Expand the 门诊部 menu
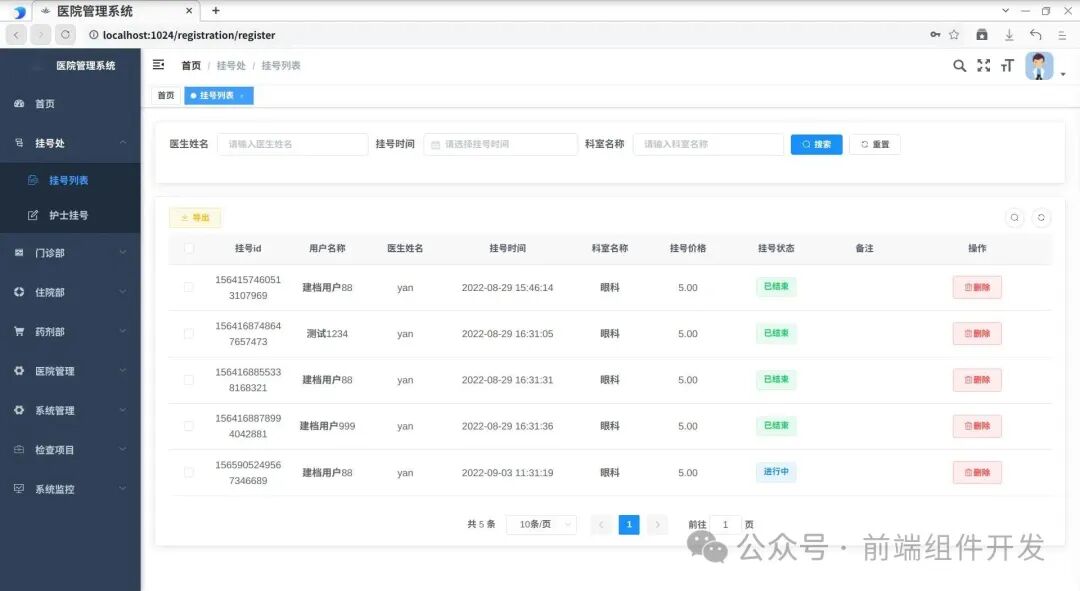Image resolution: width=1080 pixels, height=591 pixels. pos(123,253)
